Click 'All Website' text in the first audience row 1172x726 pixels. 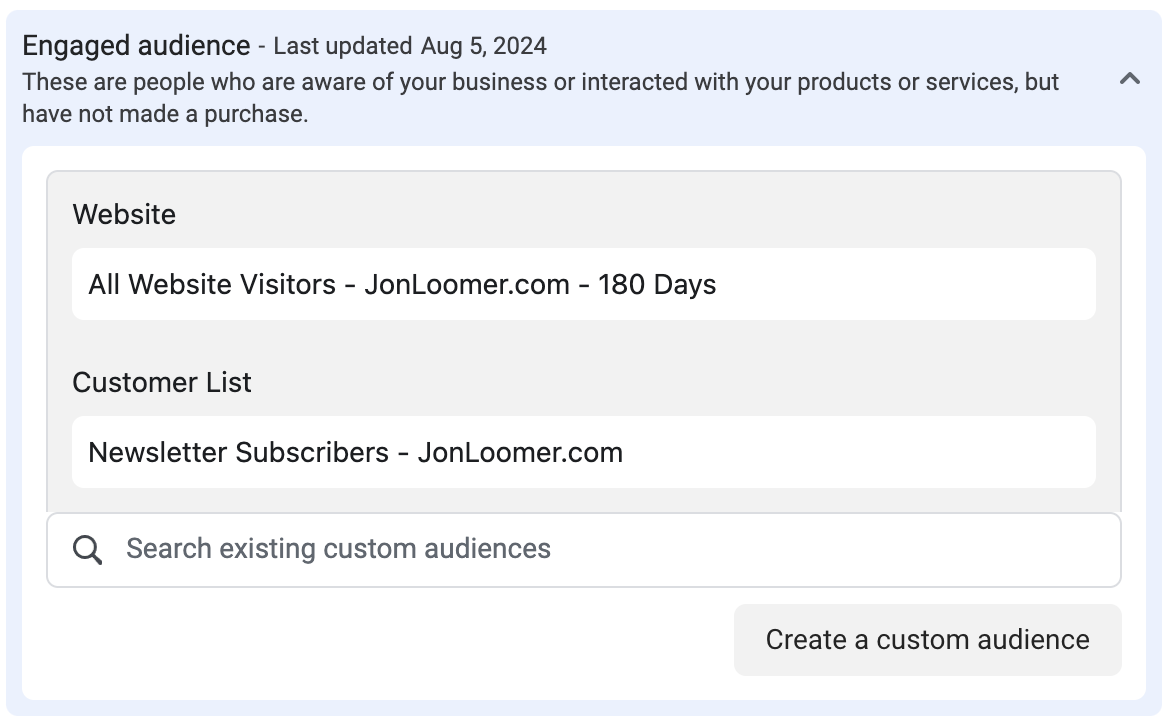pos(165,285)
